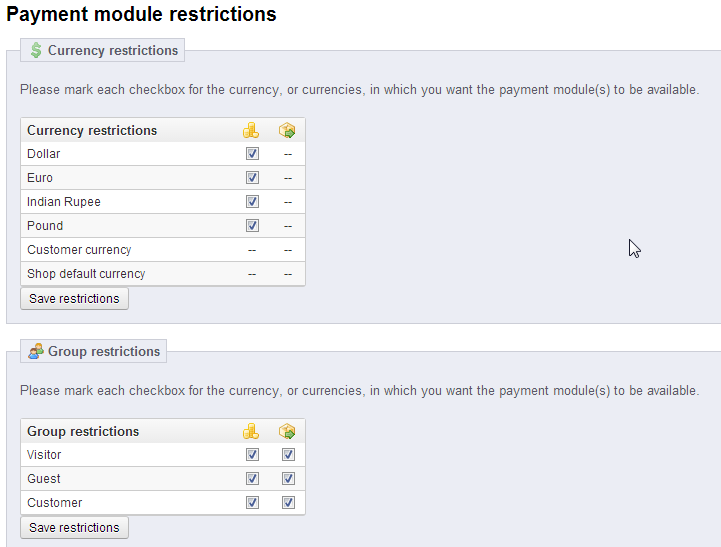
Task: Click gold coins icon in Group restrictions table
Action: (x=252, y=431)
